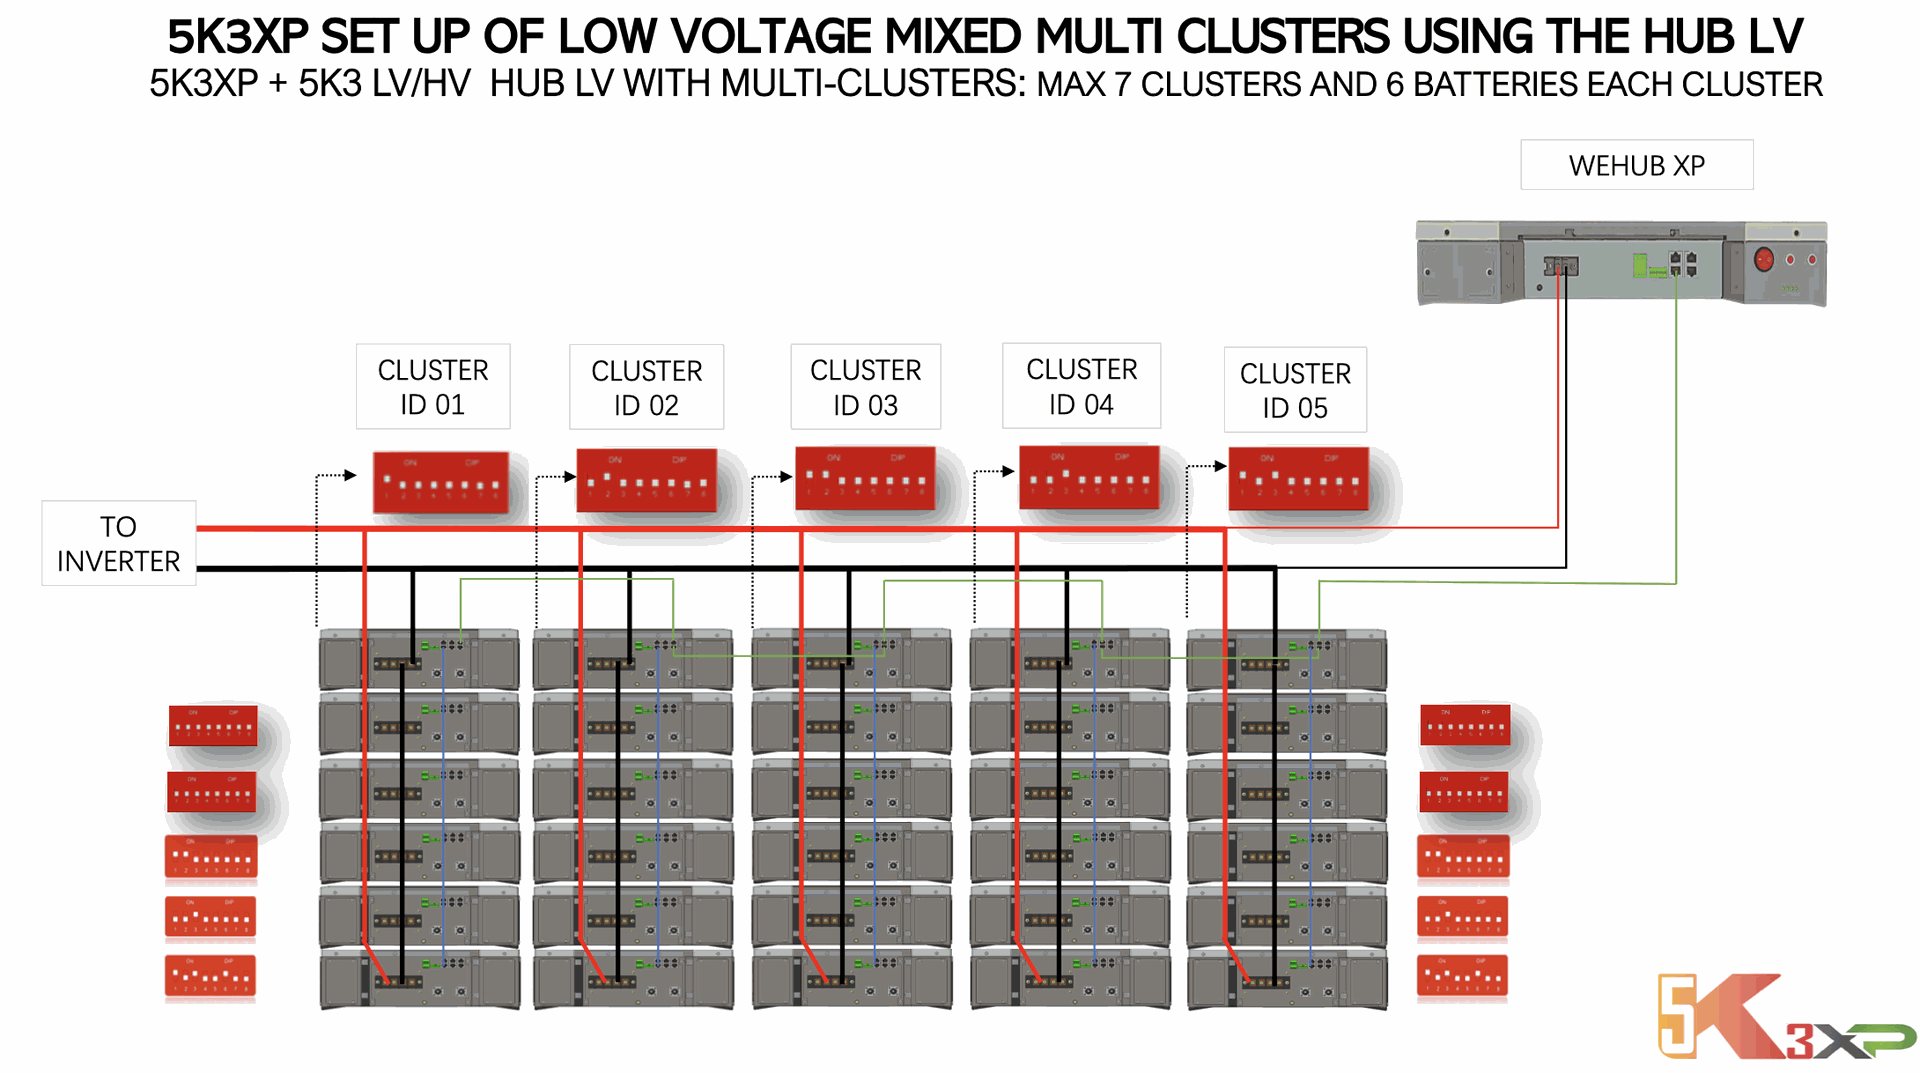
Task: Select the top battery of the Cluster 01 stack
Action: point(419,660)
